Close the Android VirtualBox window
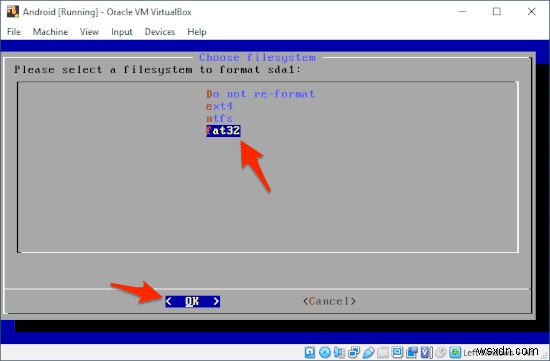 coord(531,12)
